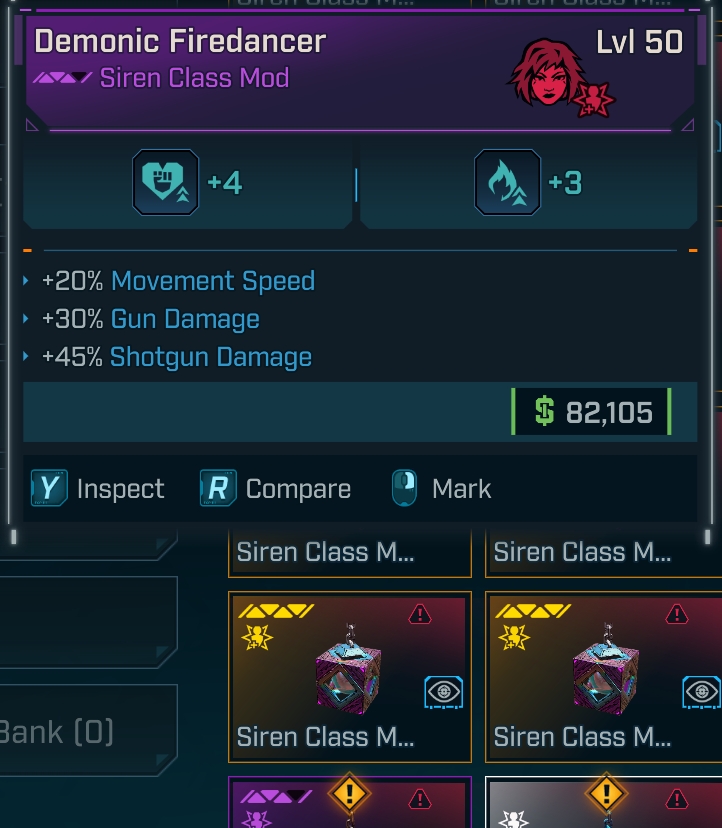Click red warning triangle on left legendary class mod
Image resolution: width=722 pixels, height=828 pixels.
(x=420, y=614)
